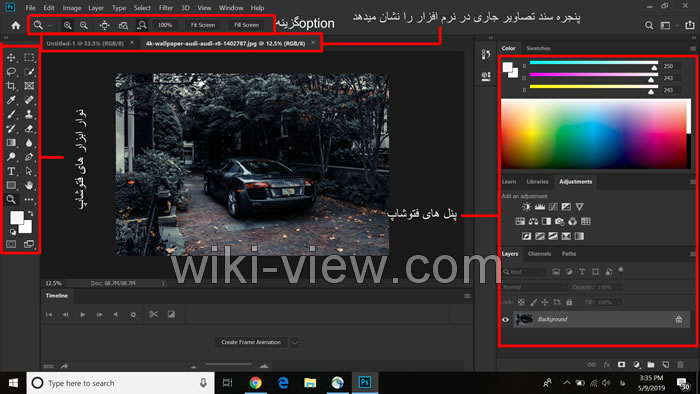Screen dimensions: 700x394
Task: Select the Type tool
Action: click(11, 171)
